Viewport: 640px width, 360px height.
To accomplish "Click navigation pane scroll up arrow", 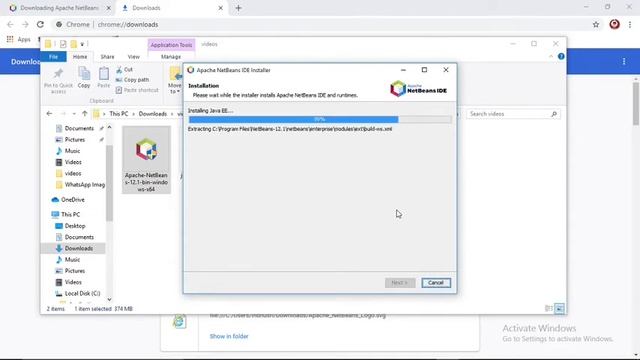I will coord(109,127).
